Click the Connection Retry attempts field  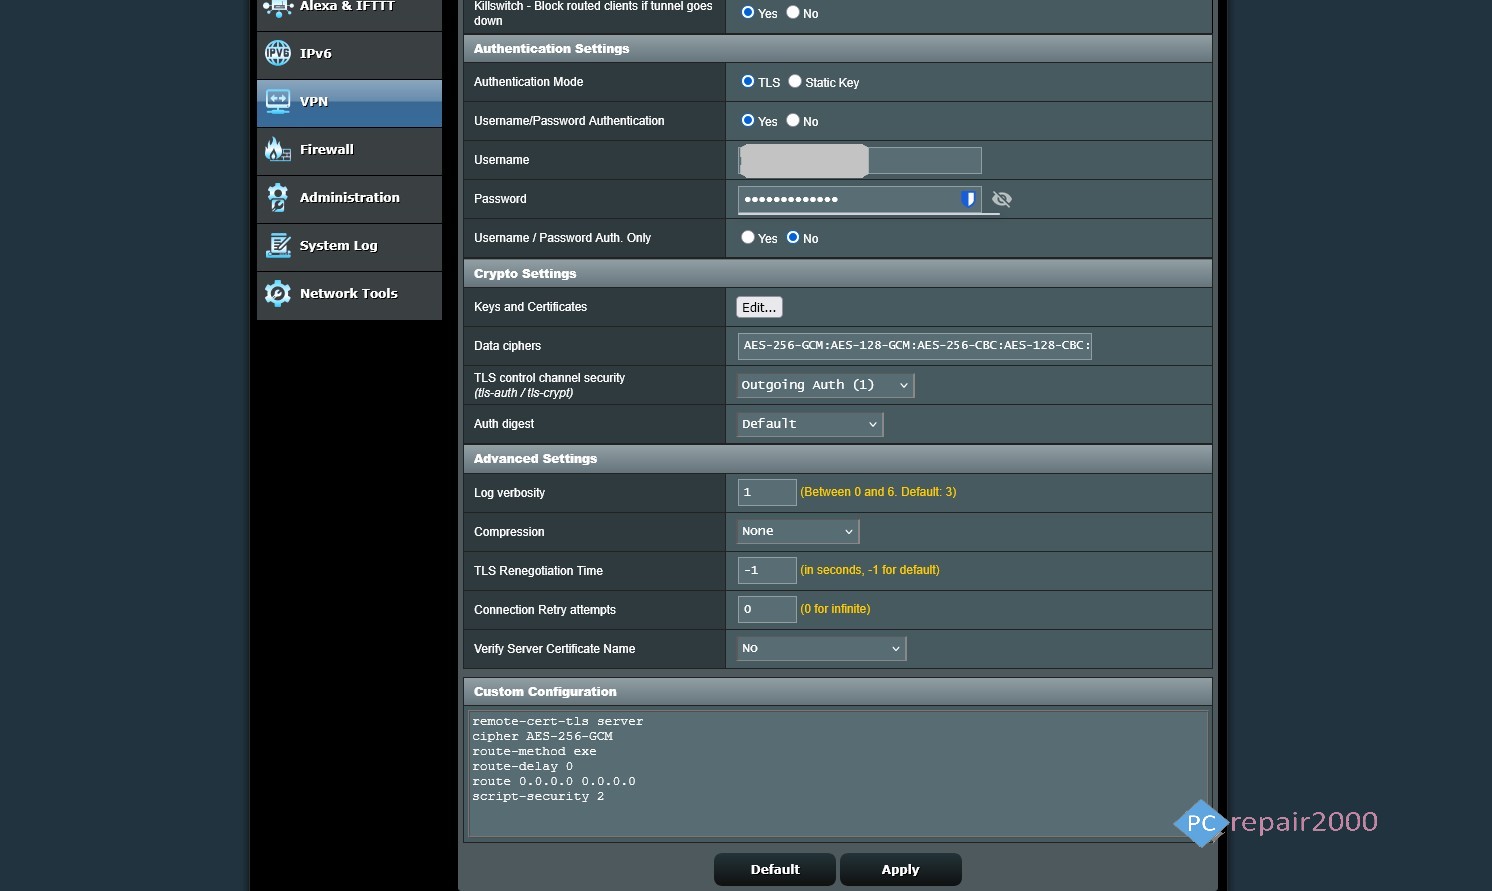coord(767,609)
